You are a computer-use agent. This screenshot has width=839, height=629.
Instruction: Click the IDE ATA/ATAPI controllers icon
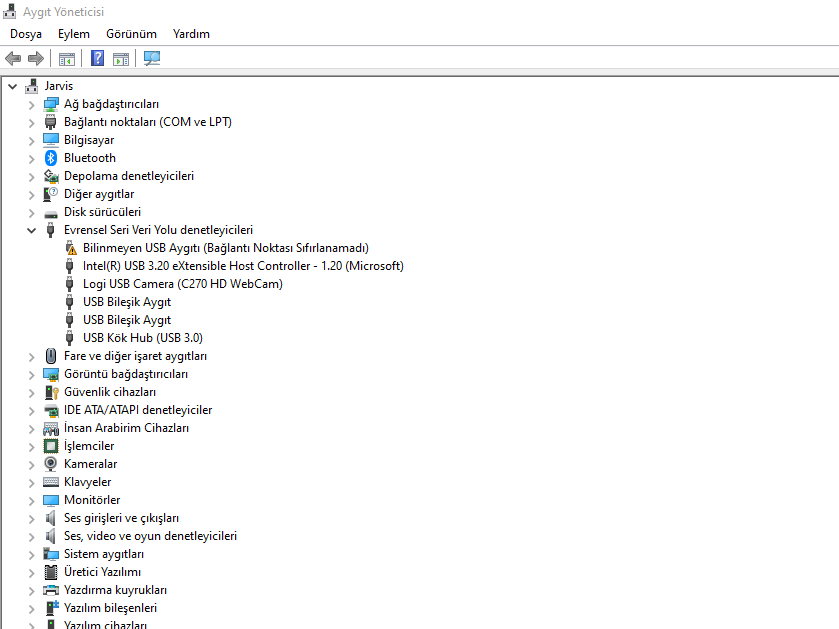51,410
